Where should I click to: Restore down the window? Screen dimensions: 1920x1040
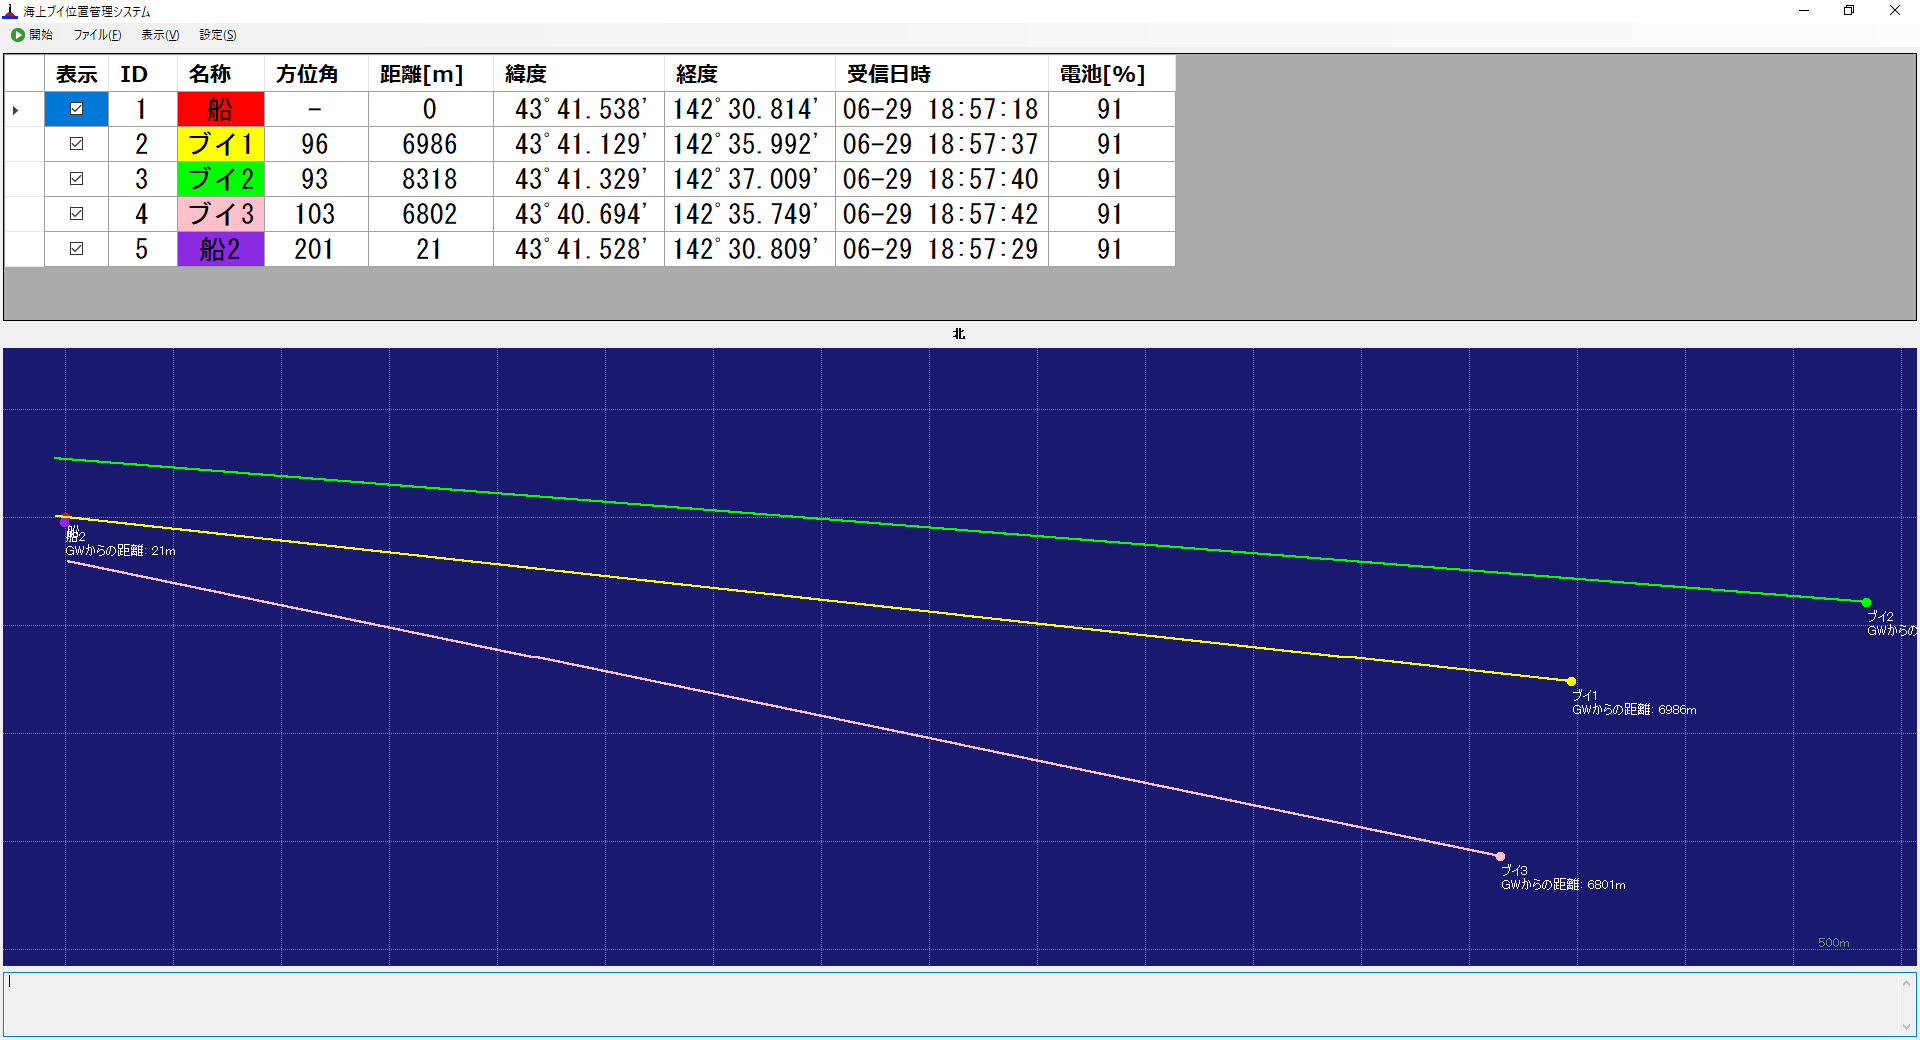pyautogui.click(x=1849, y=11)
